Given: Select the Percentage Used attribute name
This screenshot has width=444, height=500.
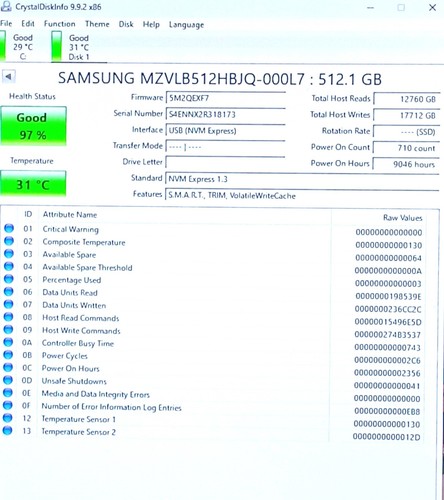Looking at the screenshot, I should 71,280.
